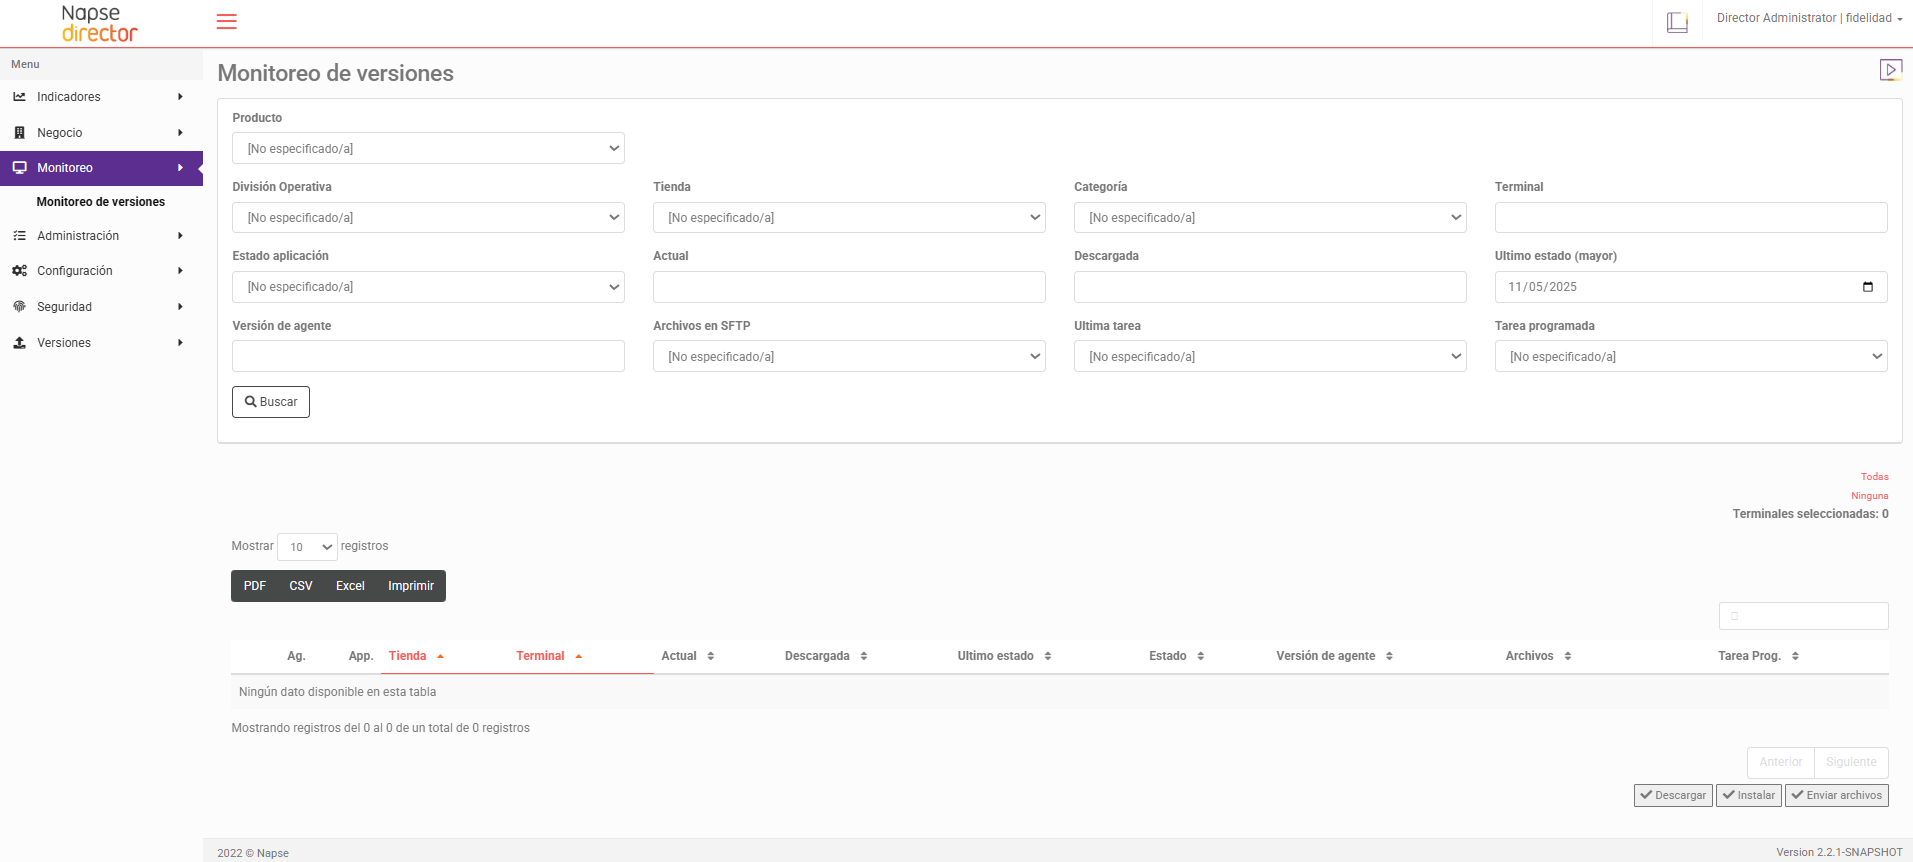Sort table by Estado column
1913x862 pixels.
point(1176,656)
